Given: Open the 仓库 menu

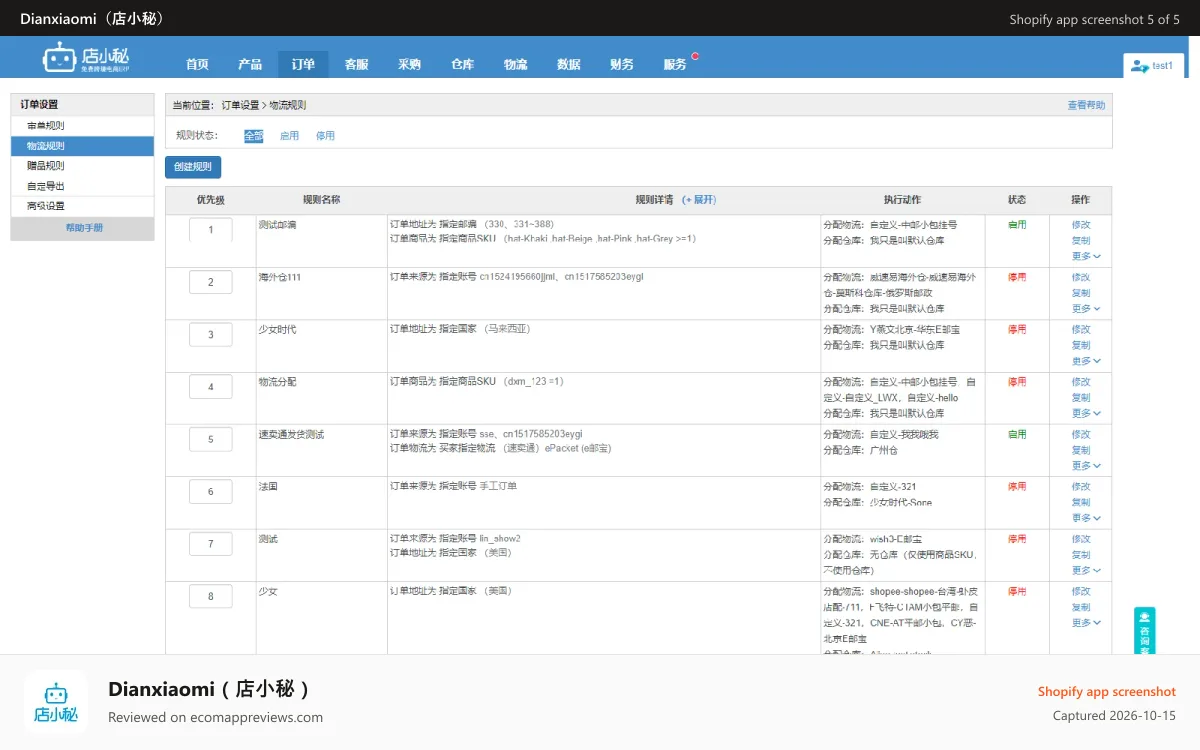Looking at the screenshot, I should [x=462, y=64].
